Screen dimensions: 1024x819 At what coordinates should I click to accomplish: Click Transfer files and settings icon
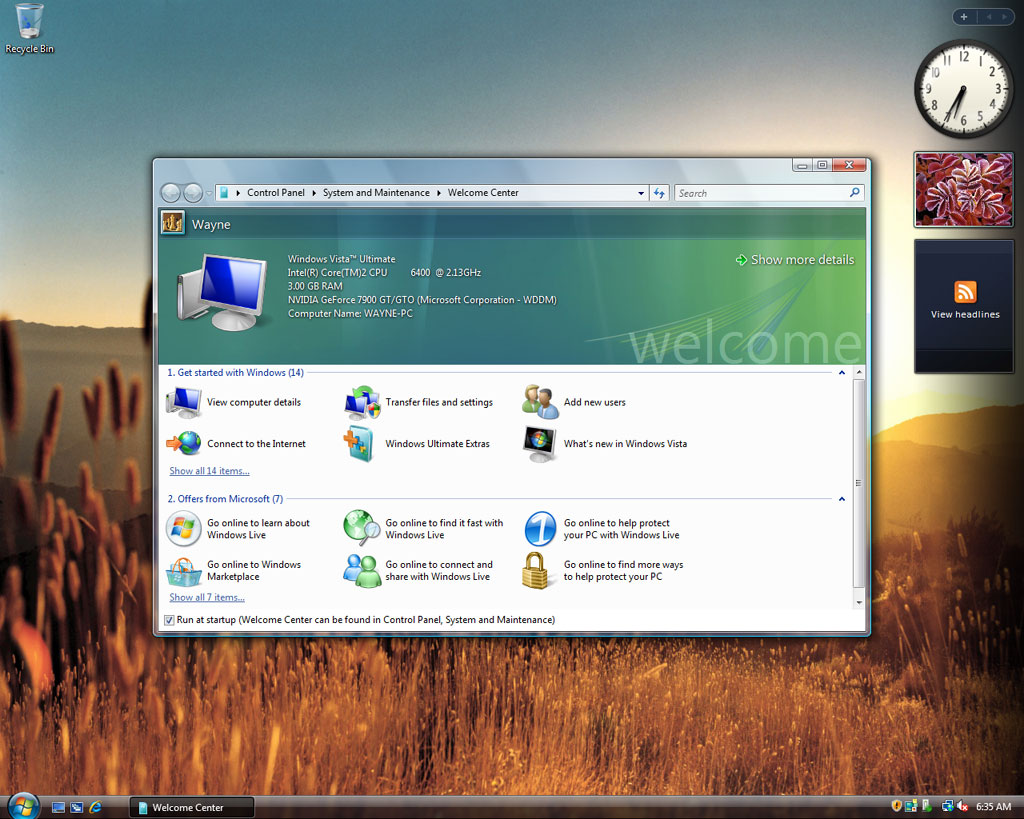coord(362,402)
